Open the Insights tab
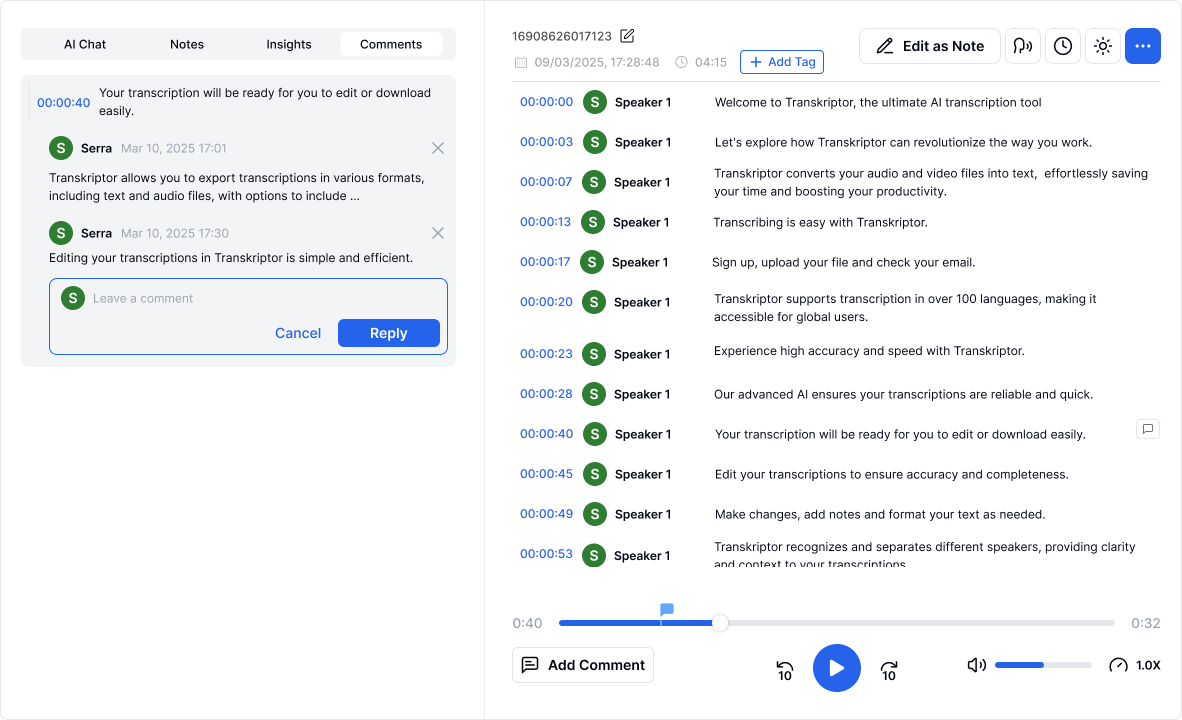1182x720 pixels. (x=289, y=44)
